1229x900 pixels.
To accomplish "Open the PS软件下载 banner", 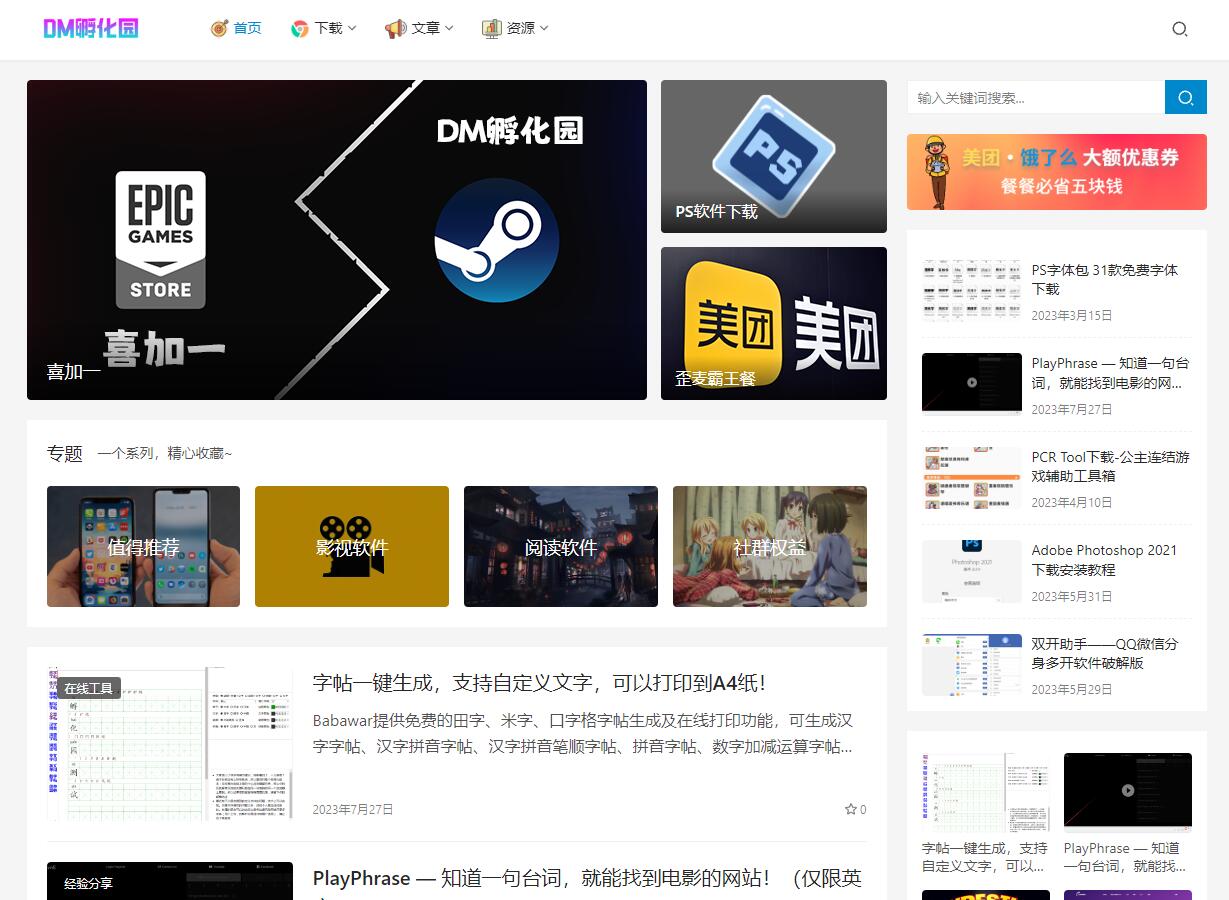I will pos(774,156).
